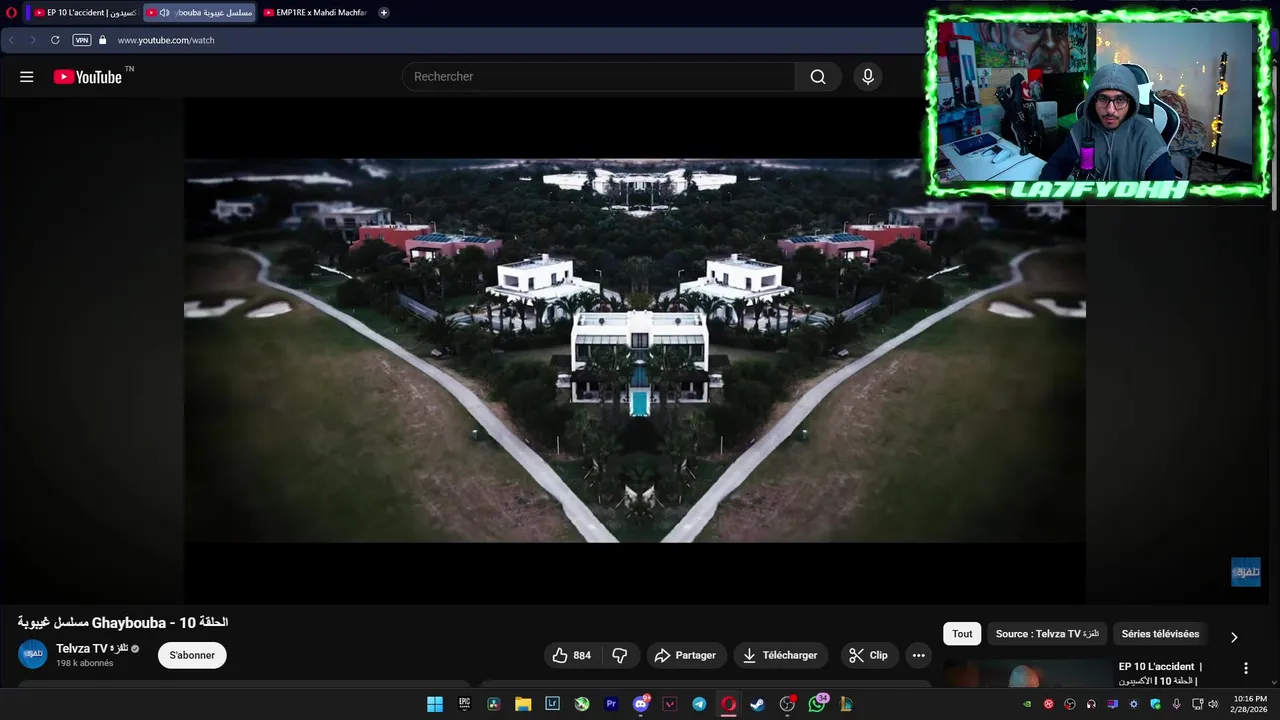Image resolution: width=1280 pixels, height=720 pixels.
Task: Open Lightroom from taskbar
Action: pyautogui.click(x=552, y=704)
